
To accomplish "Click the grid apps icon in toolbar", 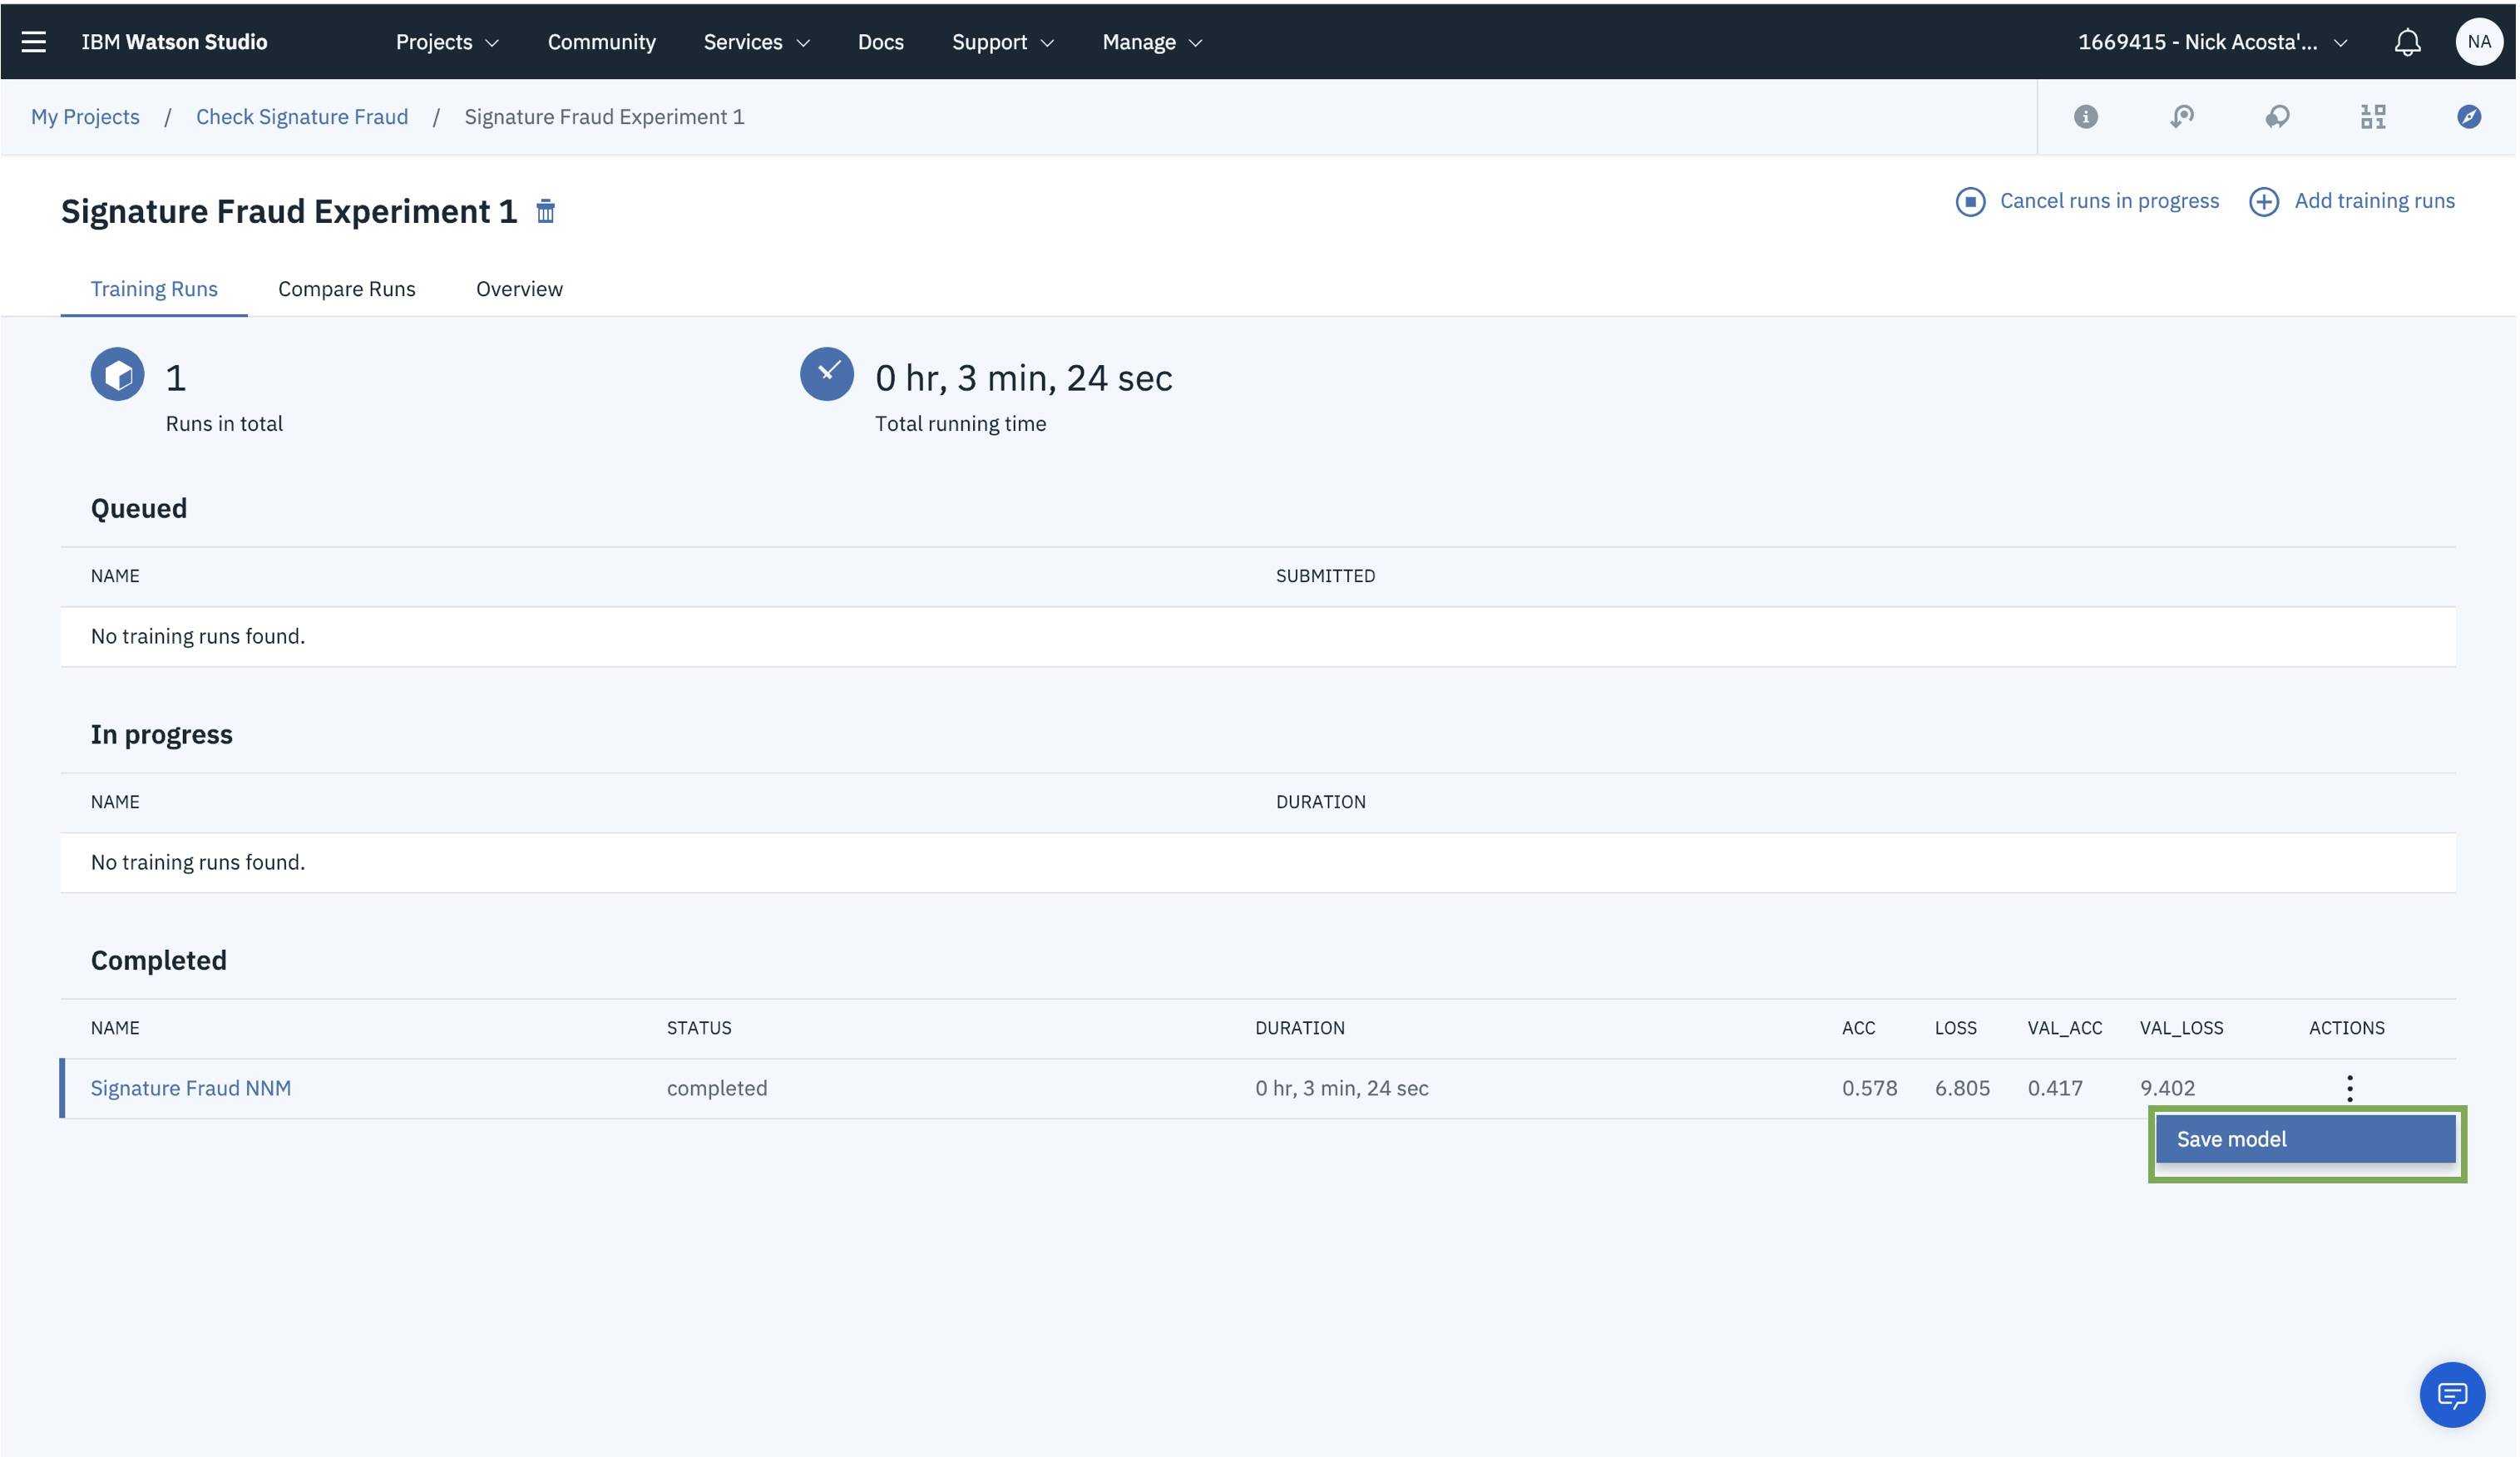I will pos(2372,117).
